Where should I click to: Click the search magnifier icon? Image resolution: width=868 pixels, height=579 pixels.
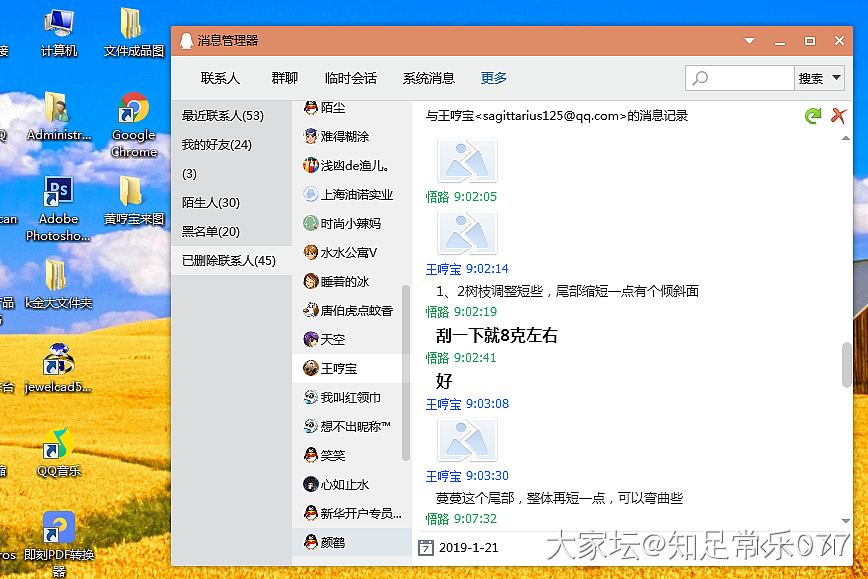(x=700, y=78)
